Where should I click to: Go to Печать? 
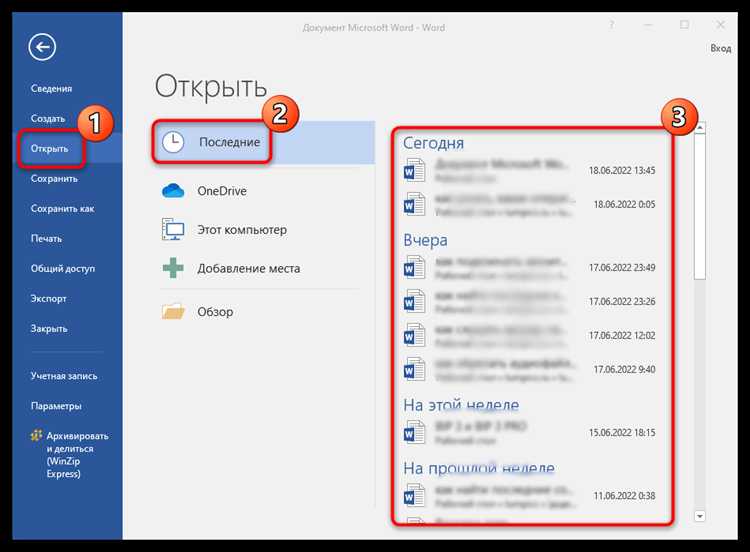click(46, 238)
